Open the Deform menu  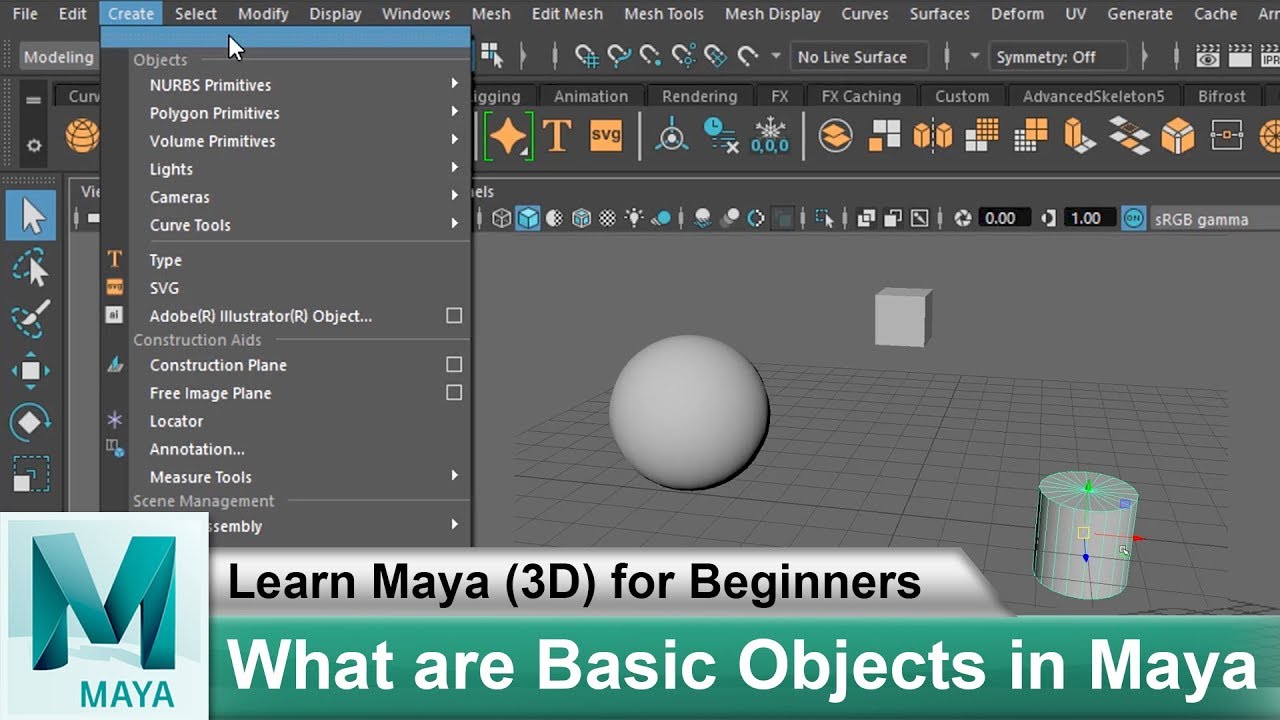[1015, 14]
